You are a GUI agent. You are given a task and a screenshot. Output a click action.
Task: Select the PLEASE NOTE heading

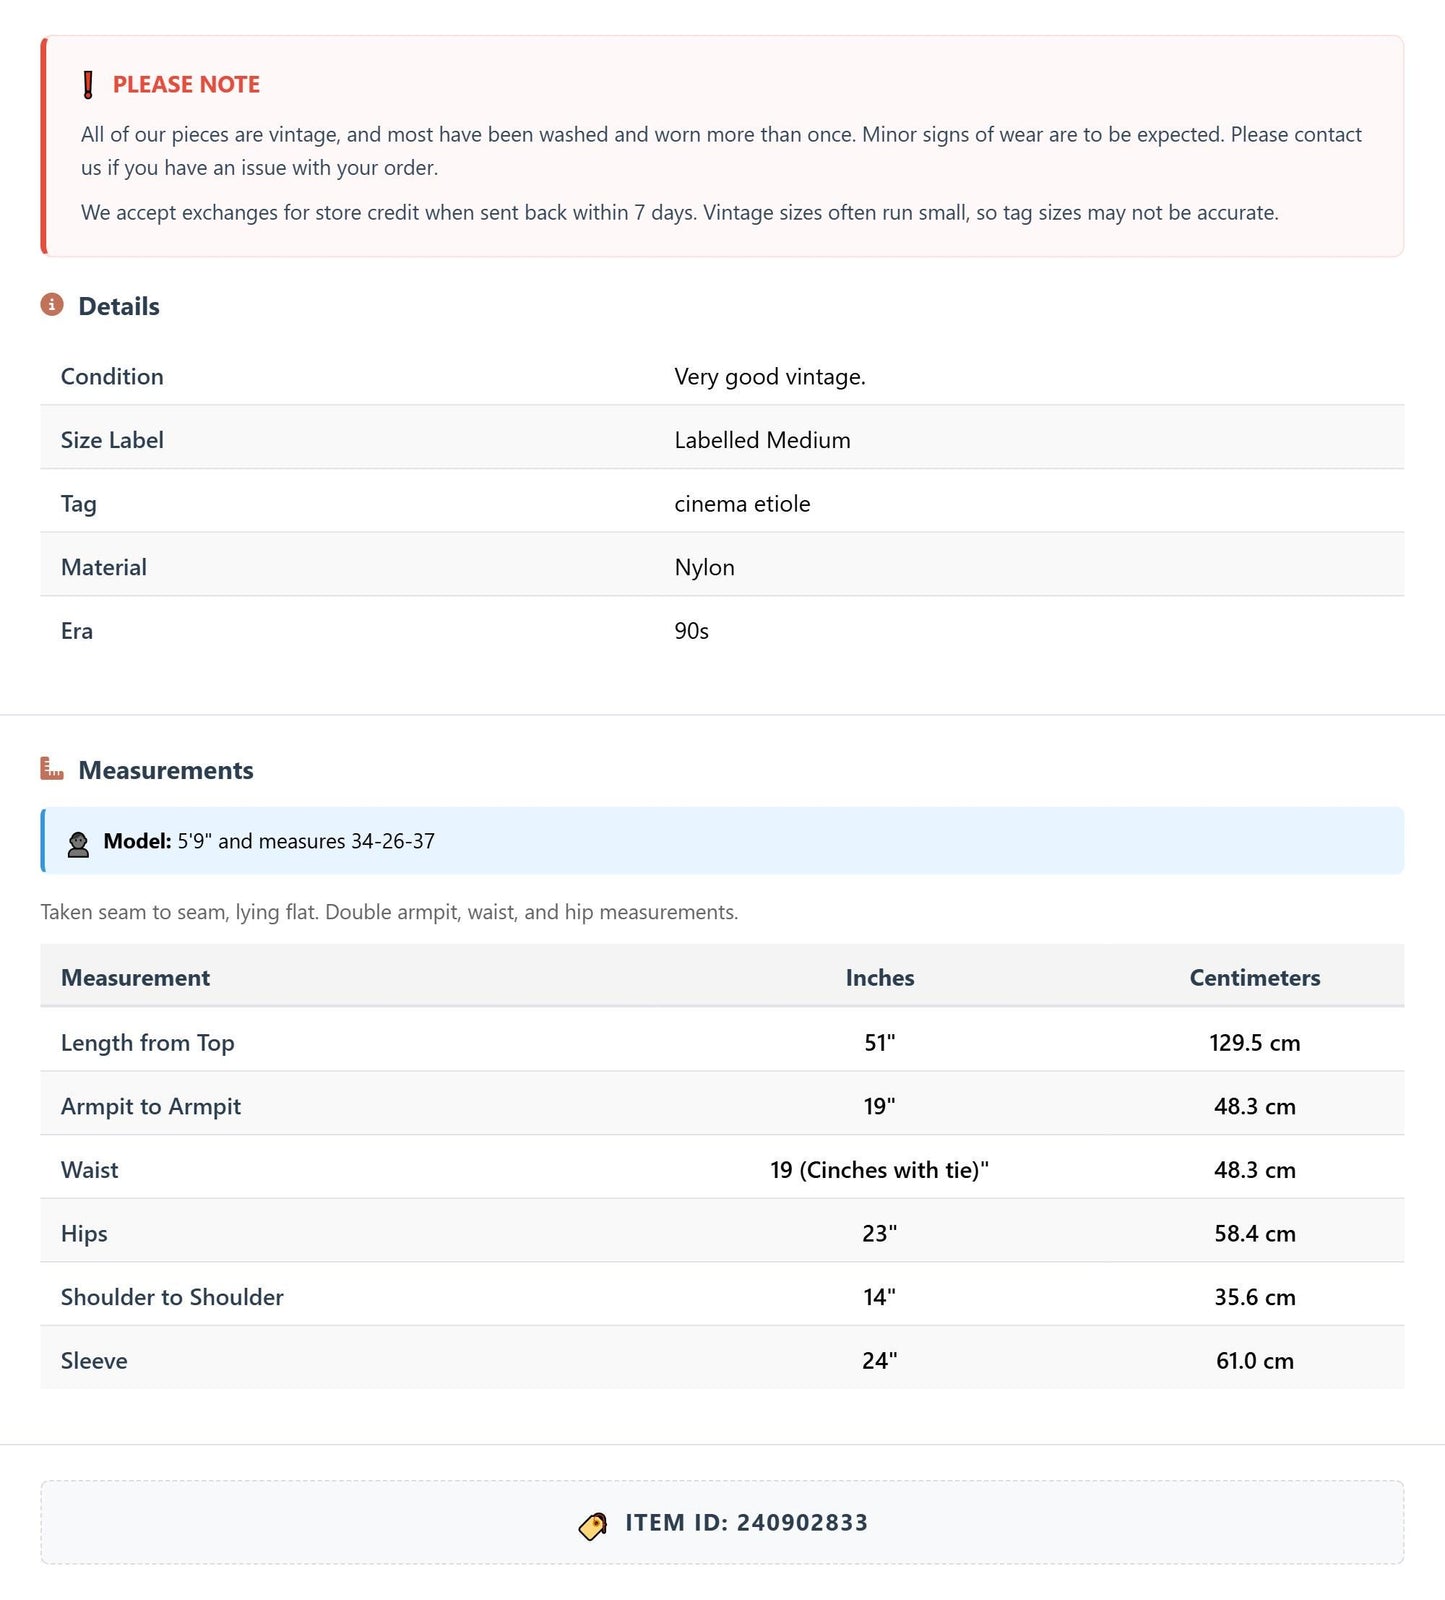pos(186,85)
